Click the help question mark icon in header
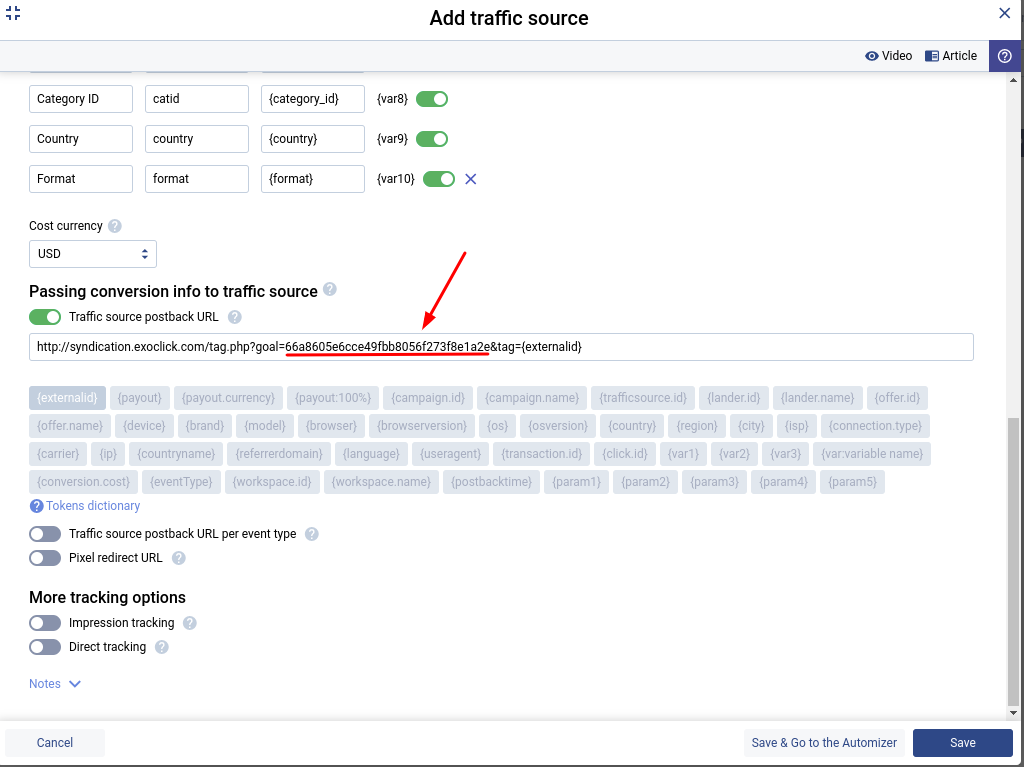Screen dimensions: 1024x767 1005,56
